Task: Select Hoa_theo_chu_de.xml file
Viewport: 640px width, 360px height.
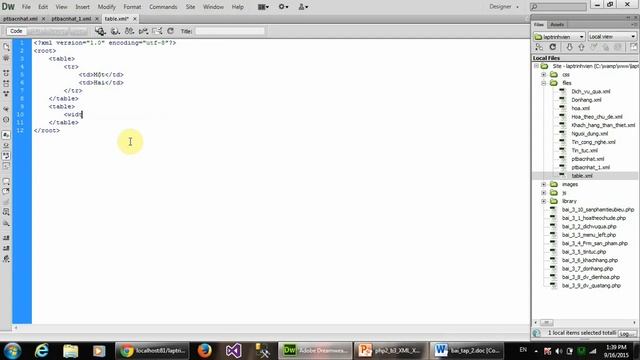Action: (x=597, y=117)
